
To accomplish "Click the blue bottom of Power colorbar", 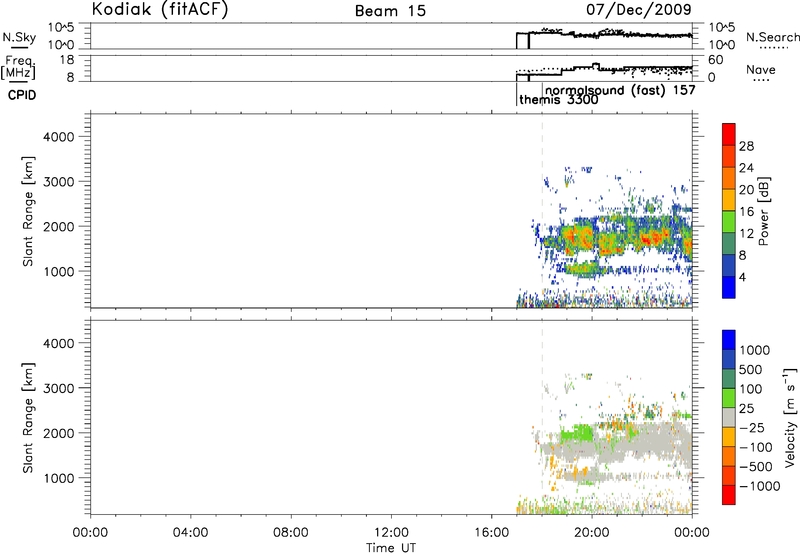I will pyautogui.click(x=729, y=287).
